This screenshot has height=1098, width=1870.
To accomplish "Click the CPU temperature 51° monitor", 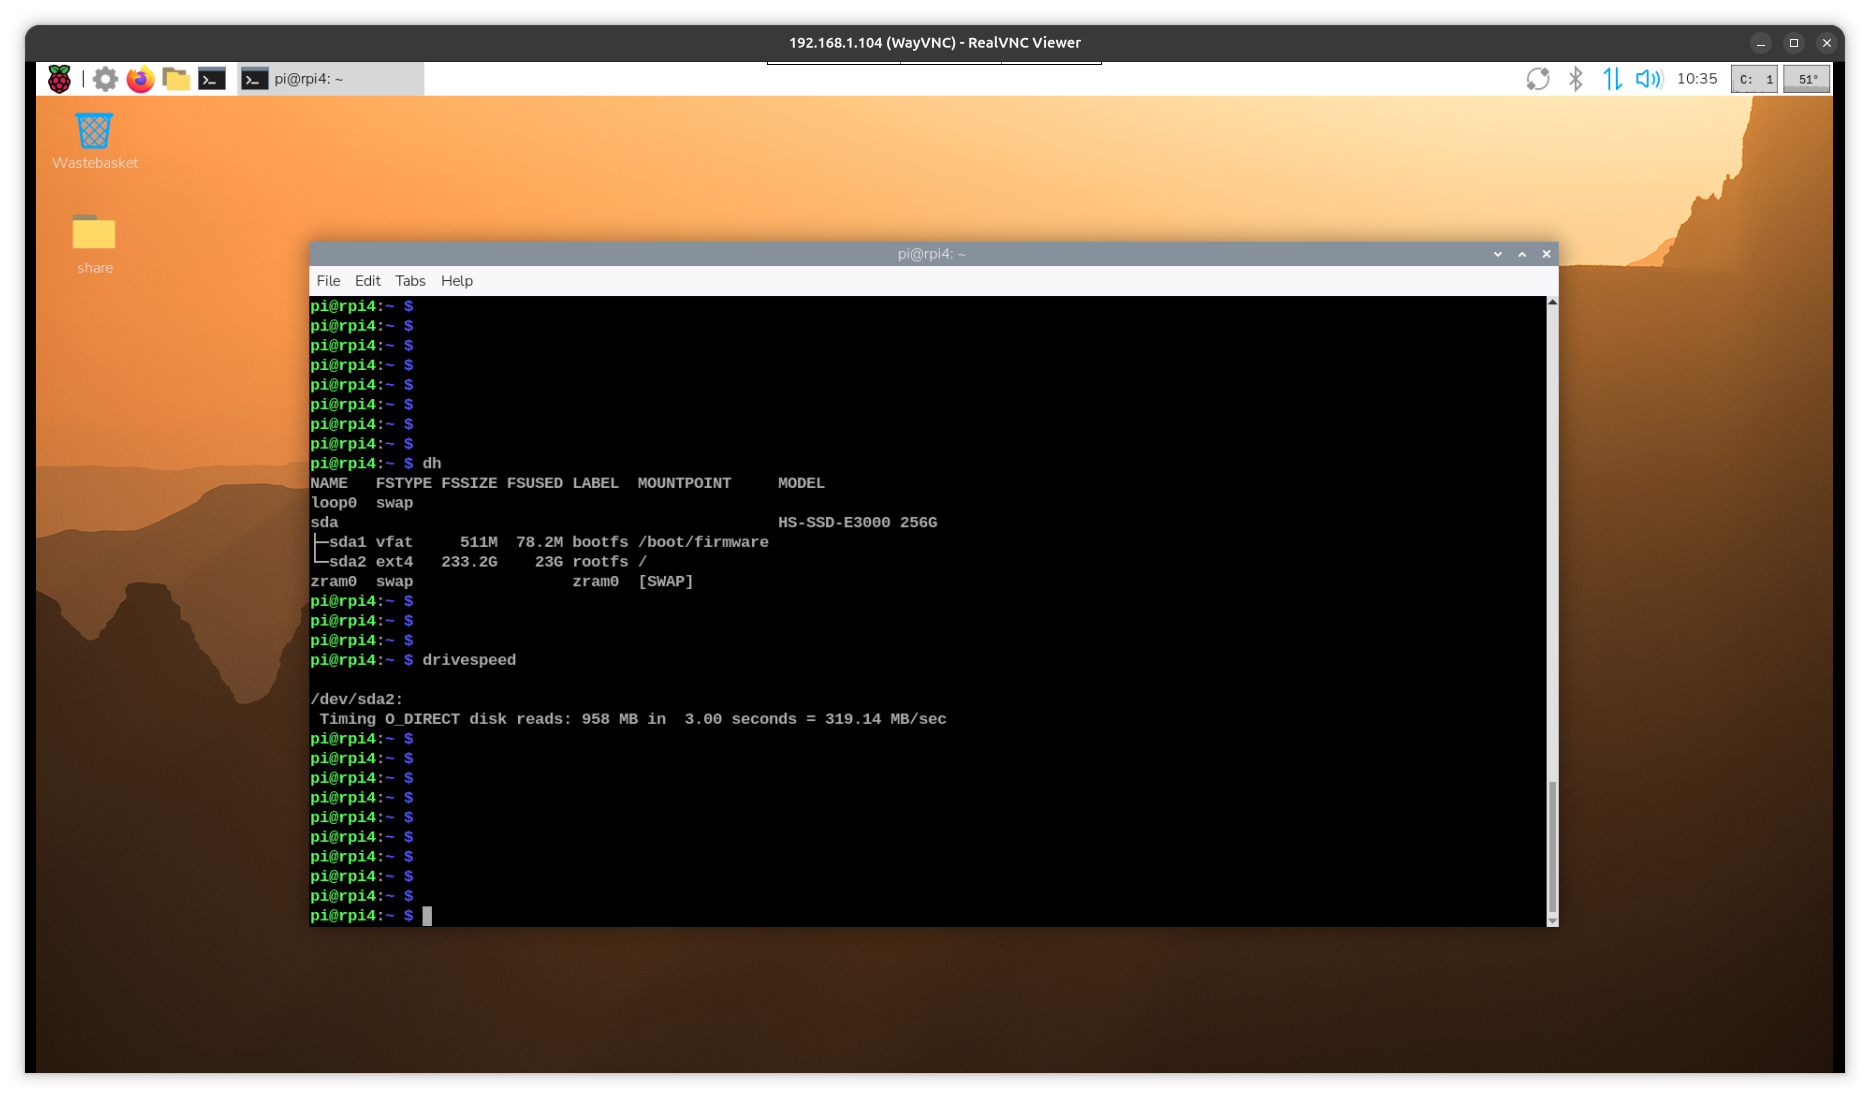I will click(x=1807, y=79).
